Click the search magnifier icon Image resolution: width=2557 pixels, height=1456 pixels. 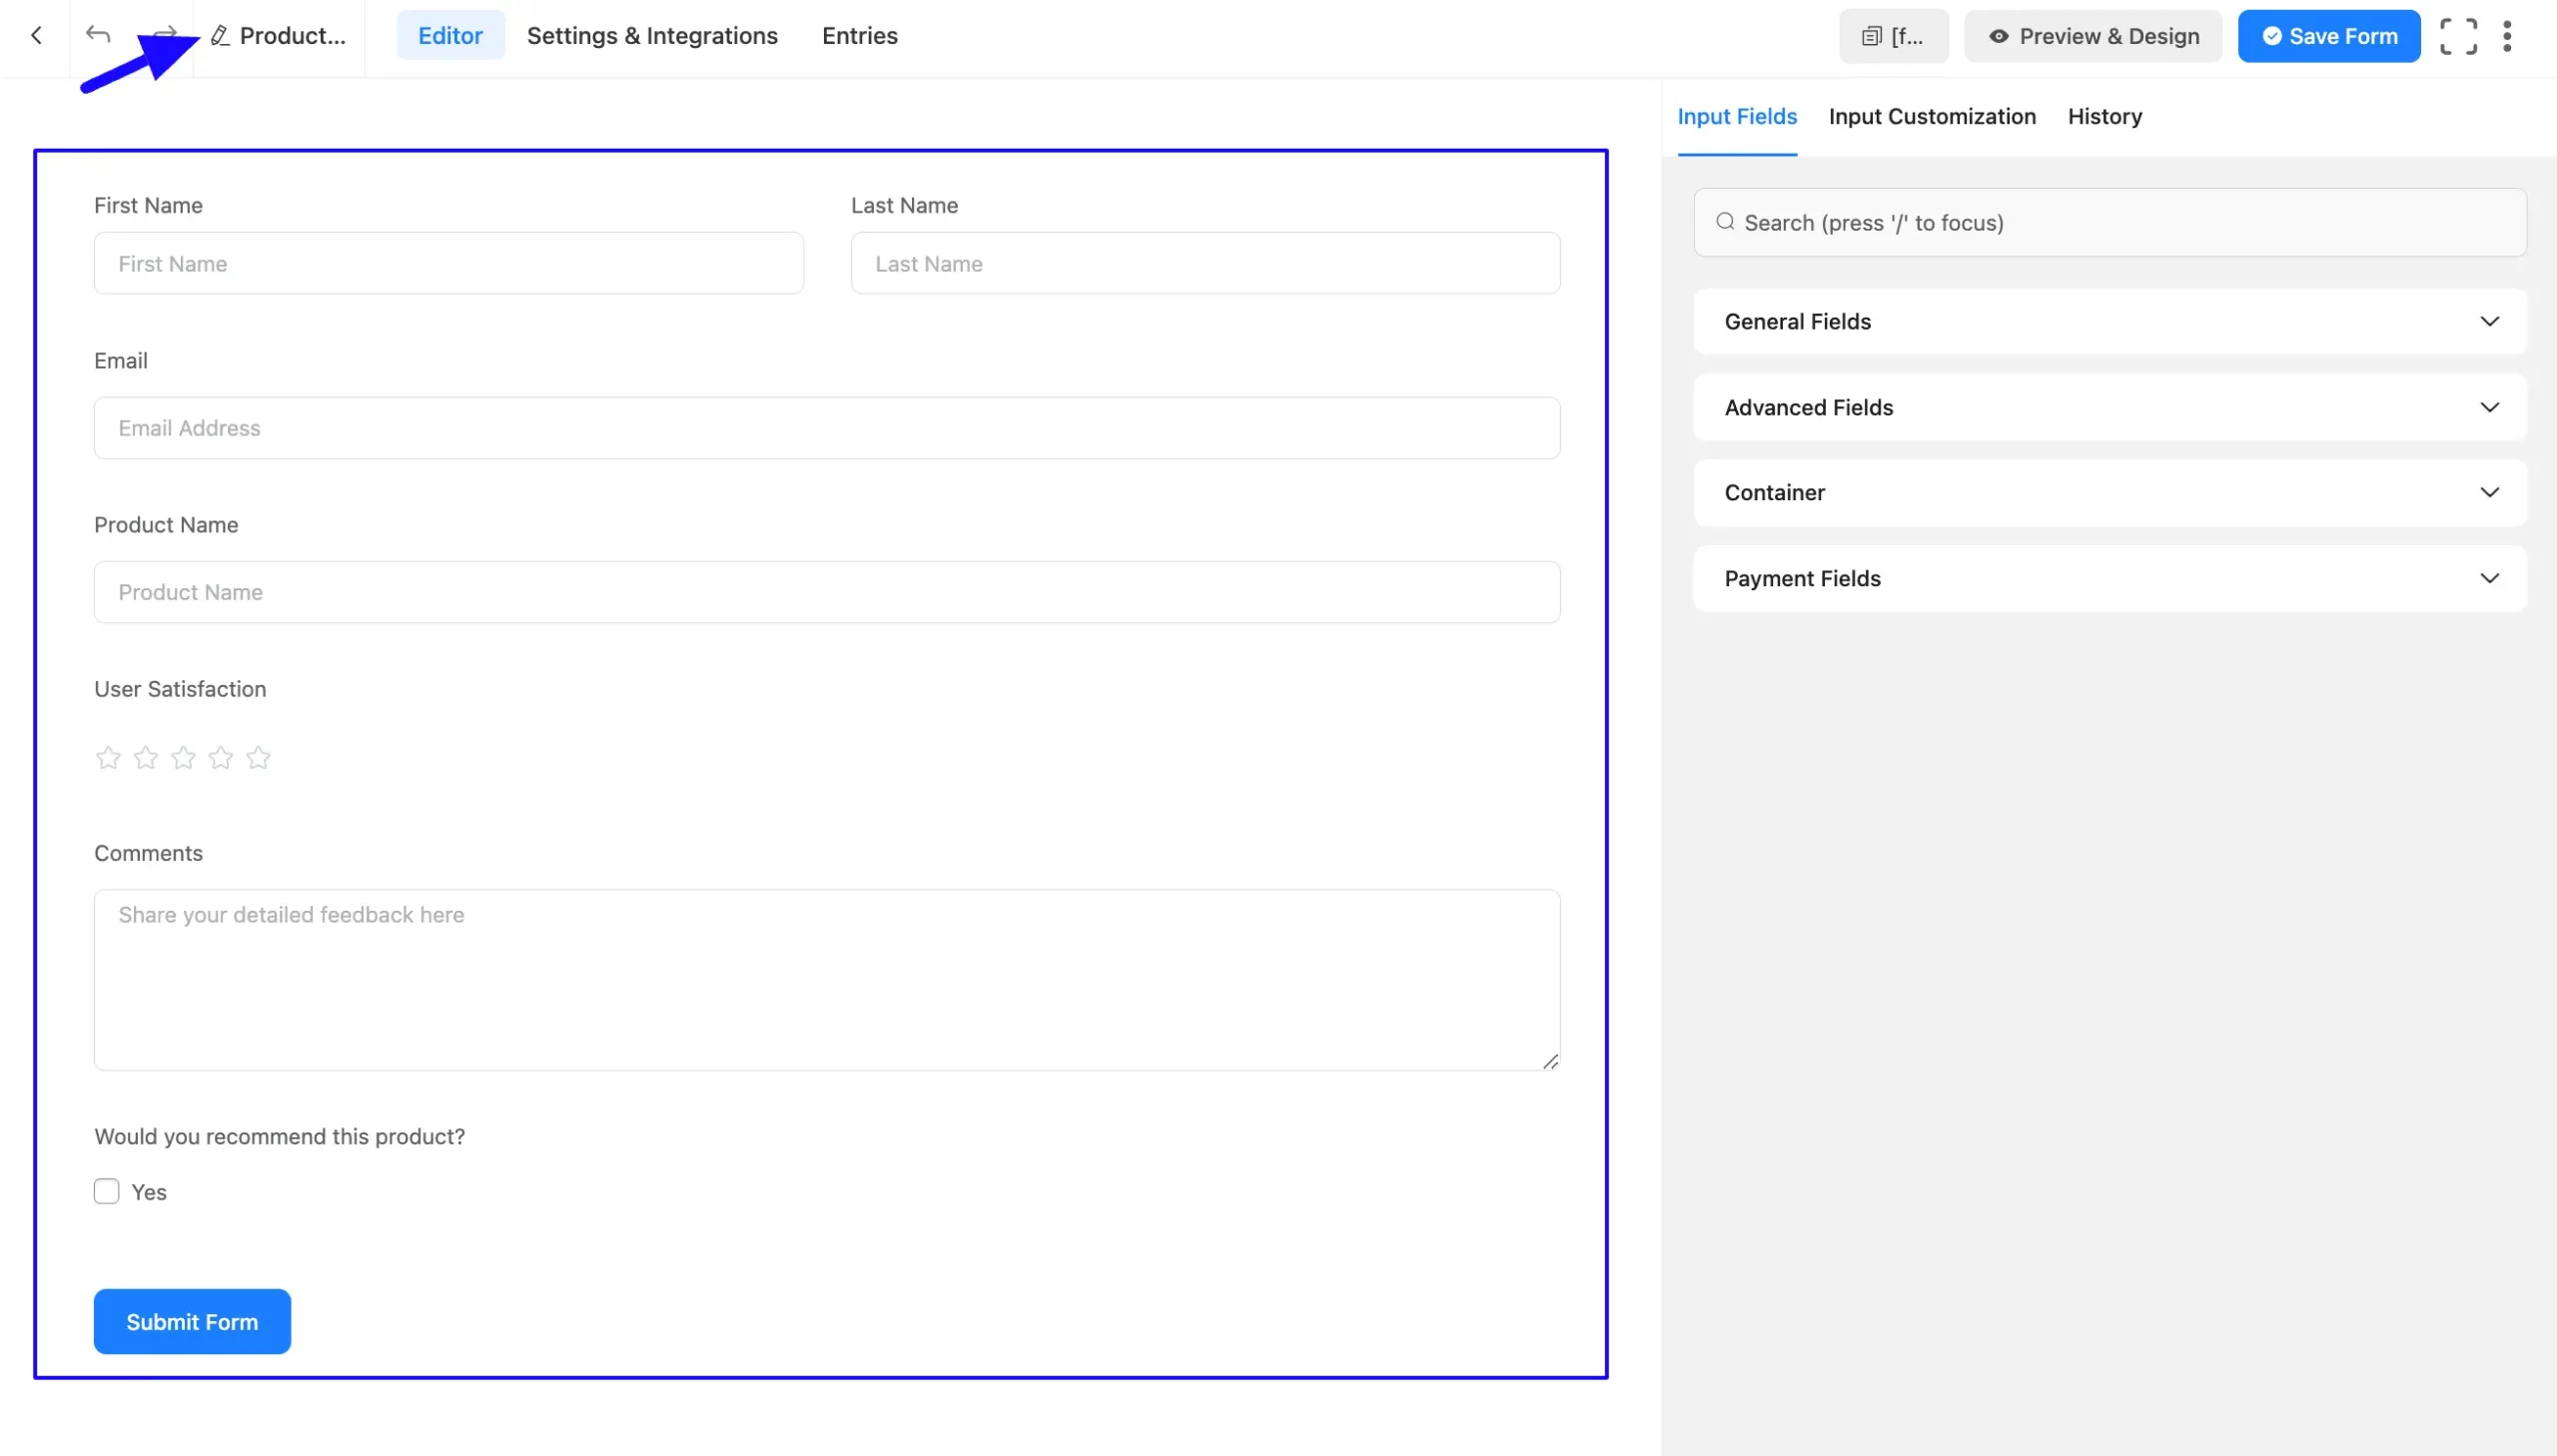point(1725,221)
